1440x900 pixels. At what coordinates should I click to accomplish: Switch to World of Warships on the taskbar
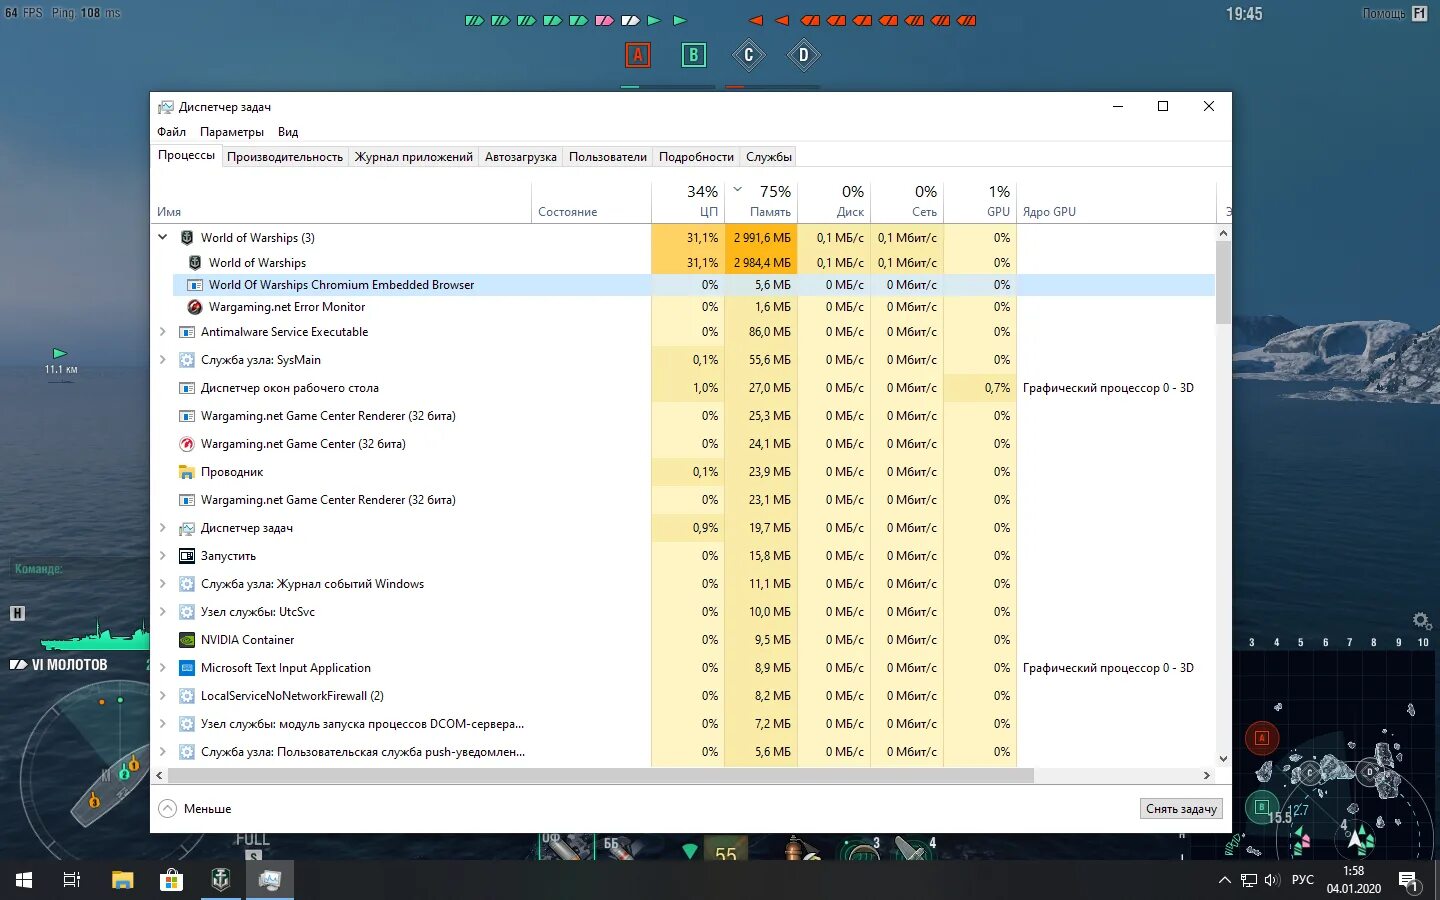pos(221,880)
